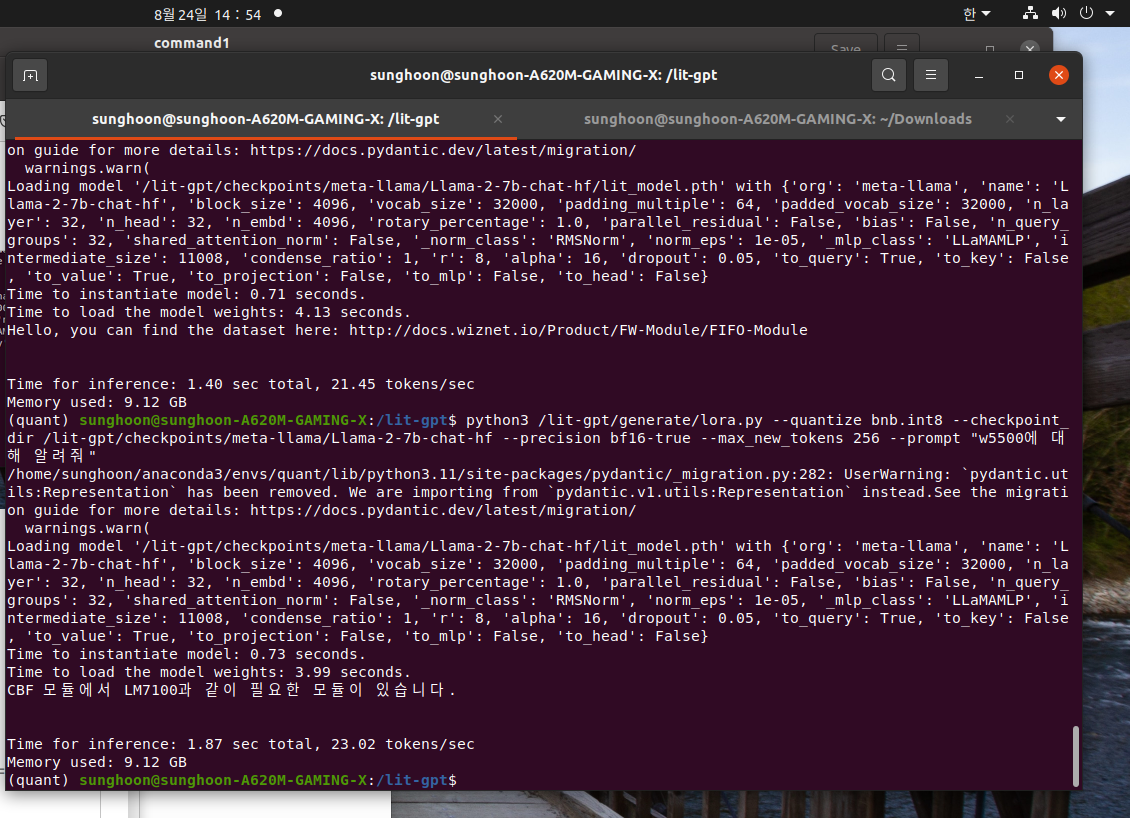1130x818 pixels.
Task: Close the ~/Downloads tab
Action: click(x=1010, y=119)
